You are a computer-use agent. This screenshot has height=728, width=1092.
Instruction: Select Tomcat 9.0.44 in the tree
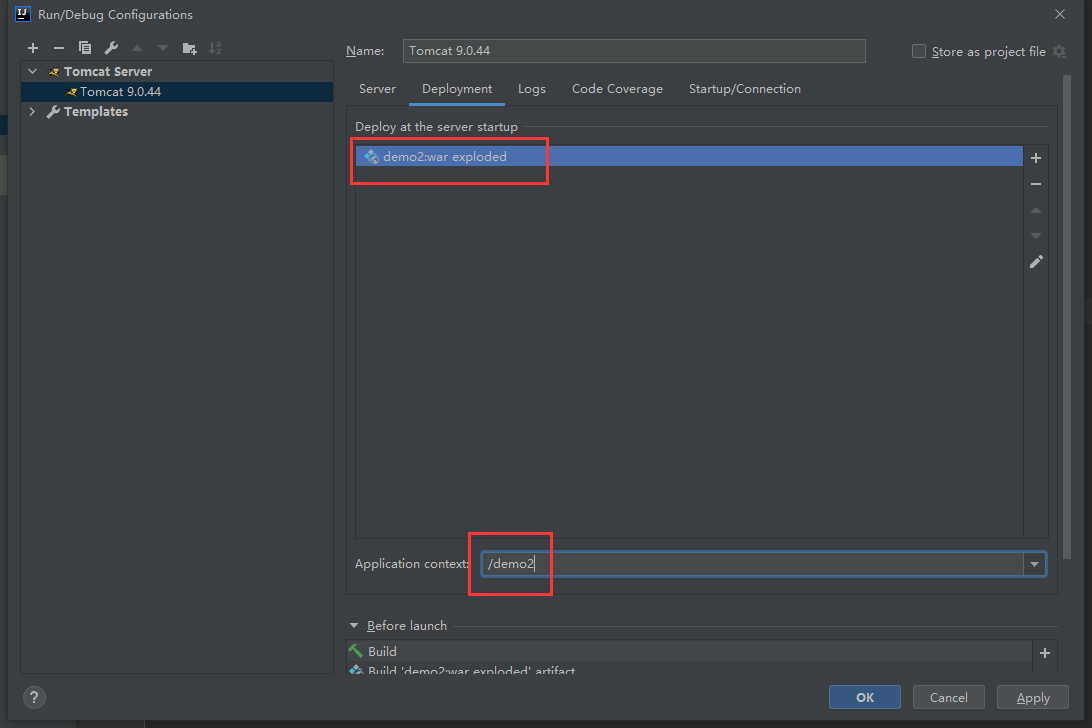(x=177, y=92)
